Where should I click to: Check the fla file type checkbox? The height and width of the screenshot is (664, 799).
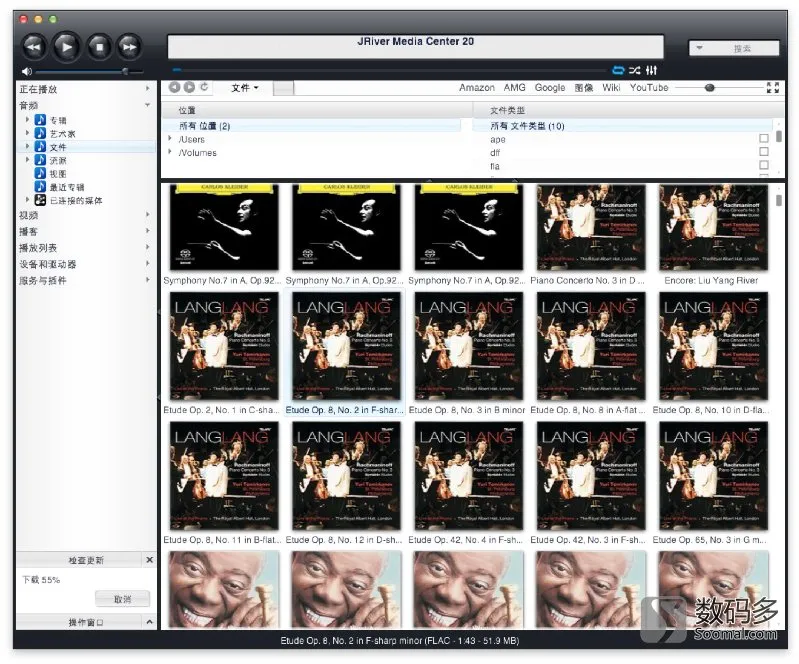click(763, 165)
